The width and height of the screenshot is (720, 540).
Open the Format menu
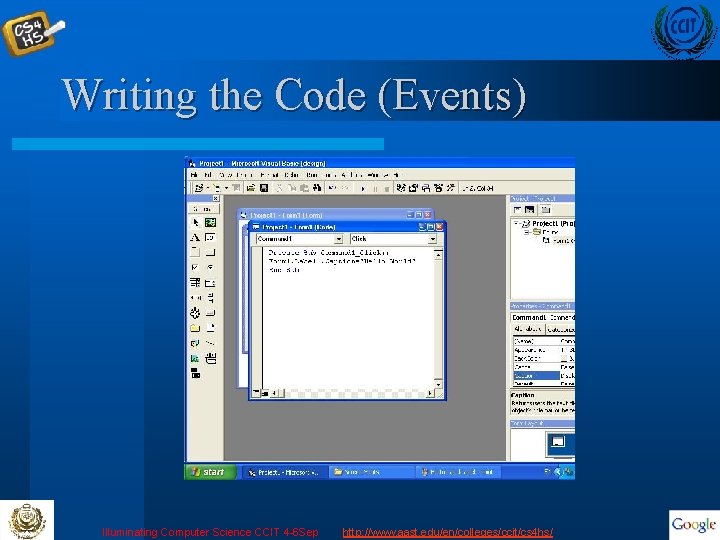[x=269, y=175]
